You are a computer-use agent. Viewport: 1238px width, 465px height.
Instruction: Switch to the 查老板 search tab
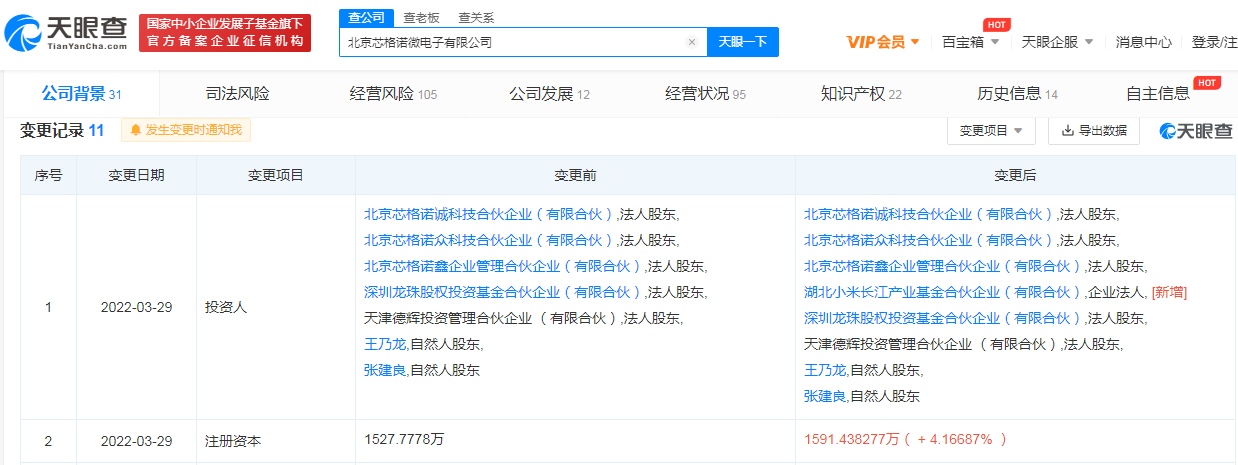419,17
